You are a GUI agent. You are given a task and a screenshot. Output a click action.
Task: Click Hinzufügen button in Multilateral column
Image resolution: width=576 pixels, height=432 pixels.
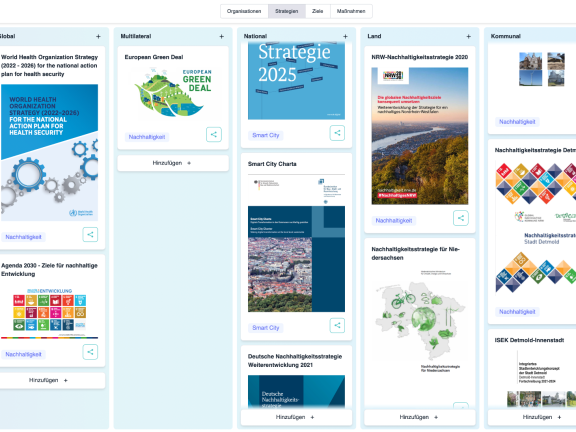pos(173,163)
